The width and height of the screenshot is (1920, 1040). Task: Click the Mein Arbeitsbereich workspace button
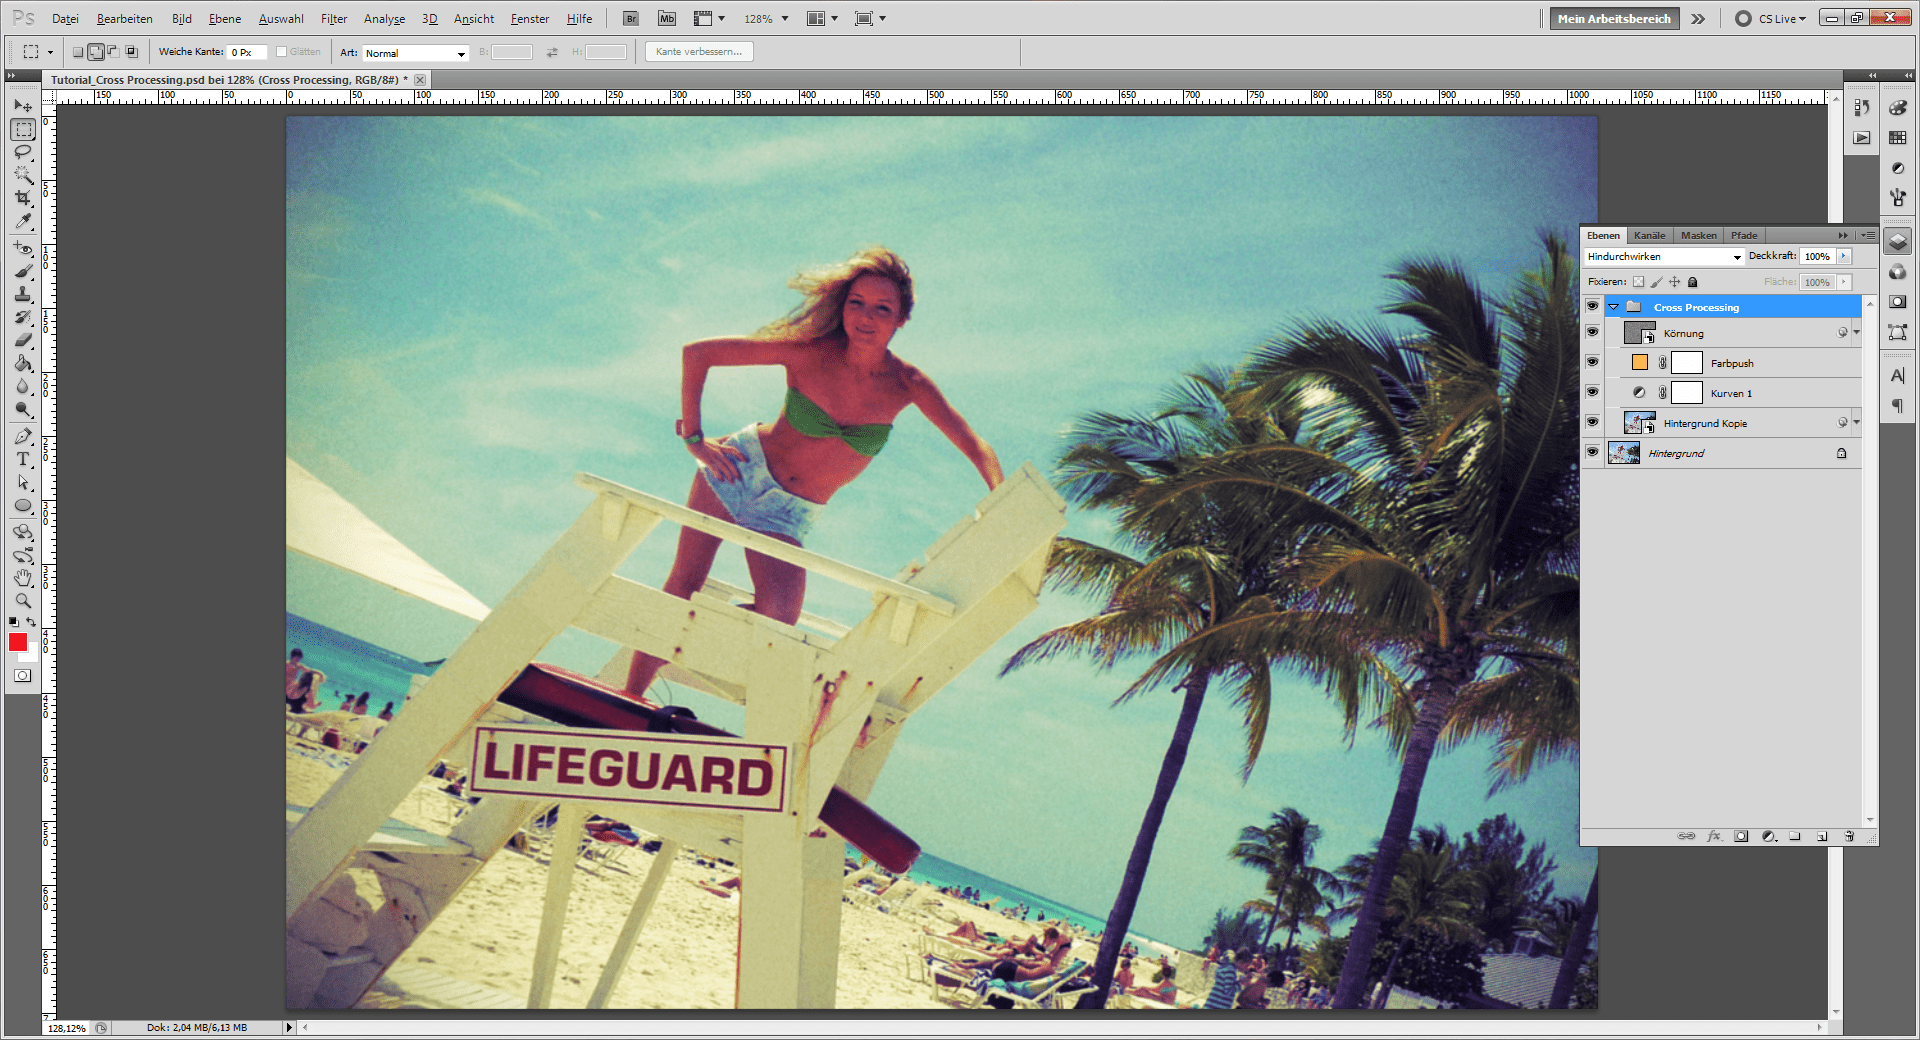click(1613, 19)
